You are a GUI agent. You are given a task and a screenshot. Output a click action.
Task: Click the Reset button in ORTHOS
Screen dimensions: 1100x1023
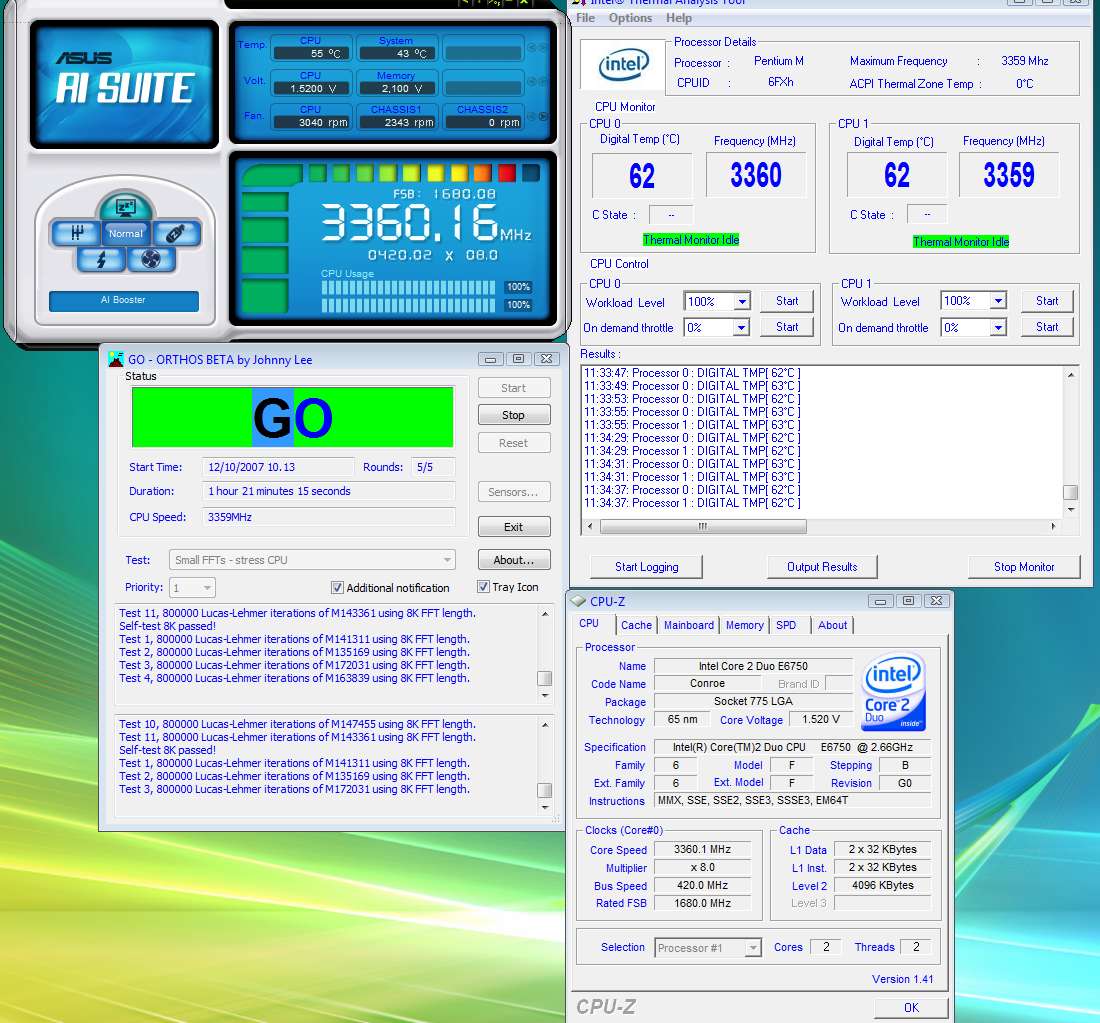[x=514, y=443]
